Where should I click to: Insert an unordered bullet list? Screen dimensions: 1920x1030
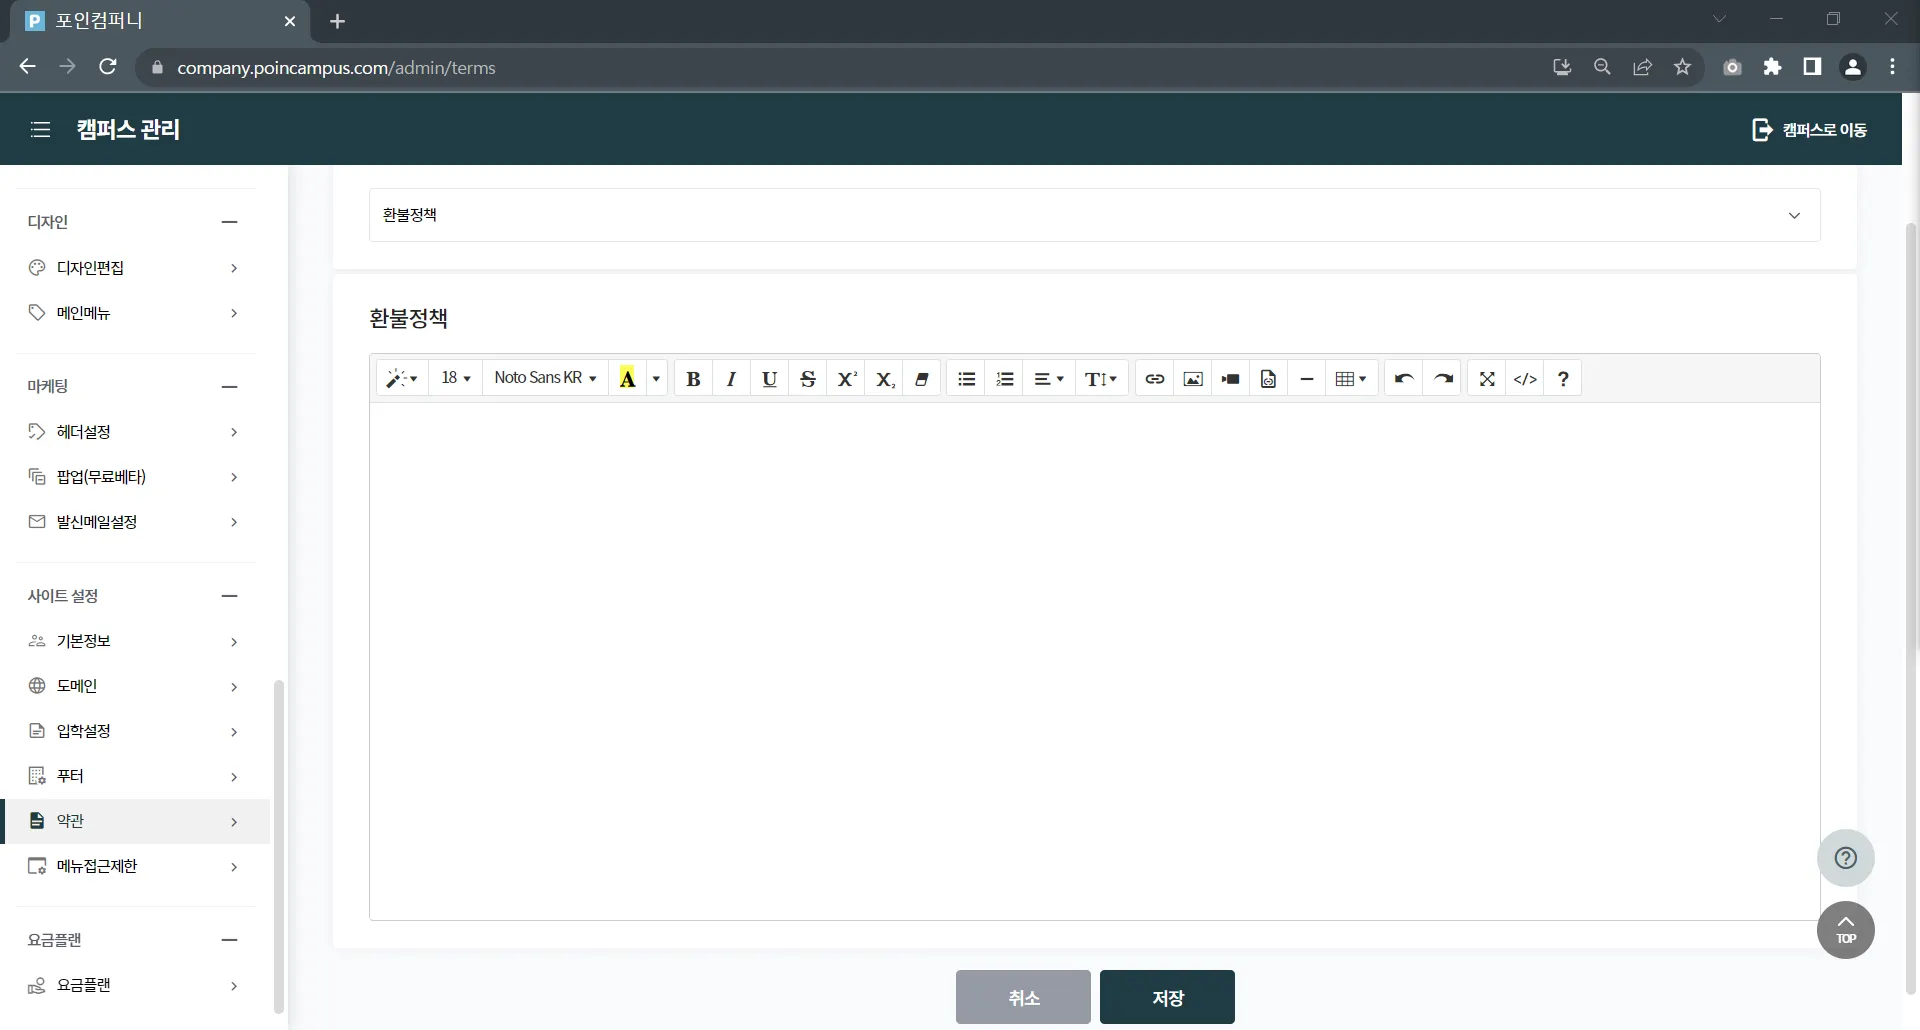[966, 379]
